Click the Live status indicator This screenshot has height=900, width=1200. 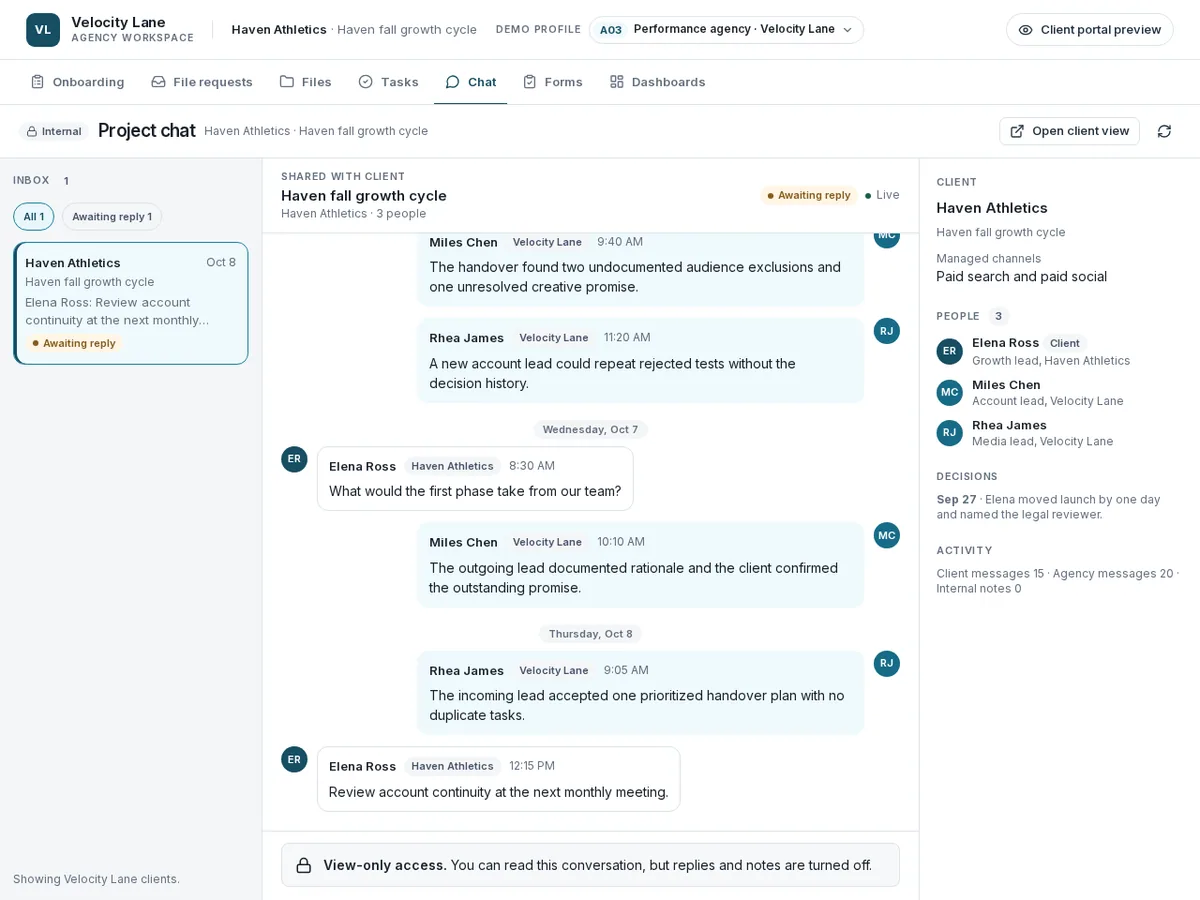click(882, 195)
